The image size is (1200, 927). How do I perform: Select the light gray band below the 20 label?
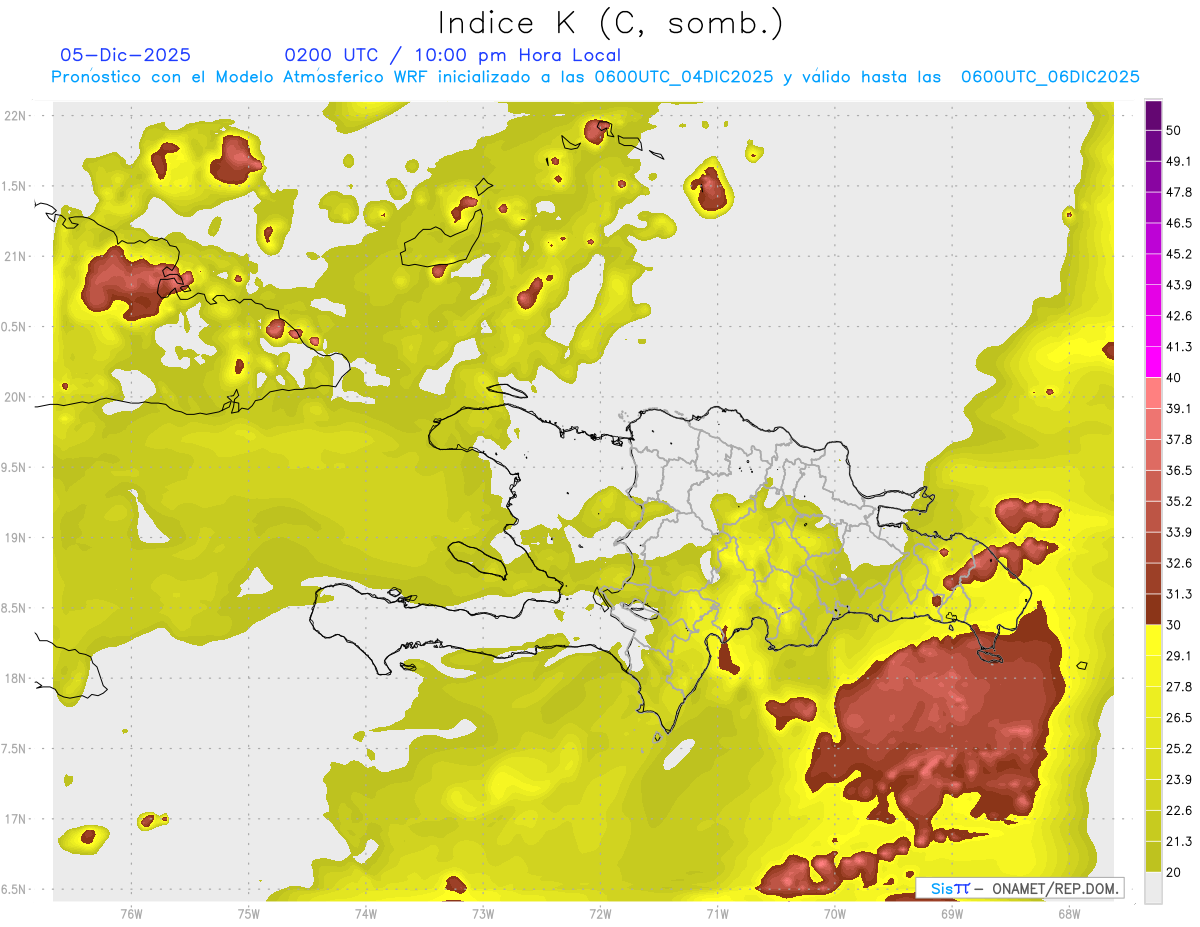1154,888
